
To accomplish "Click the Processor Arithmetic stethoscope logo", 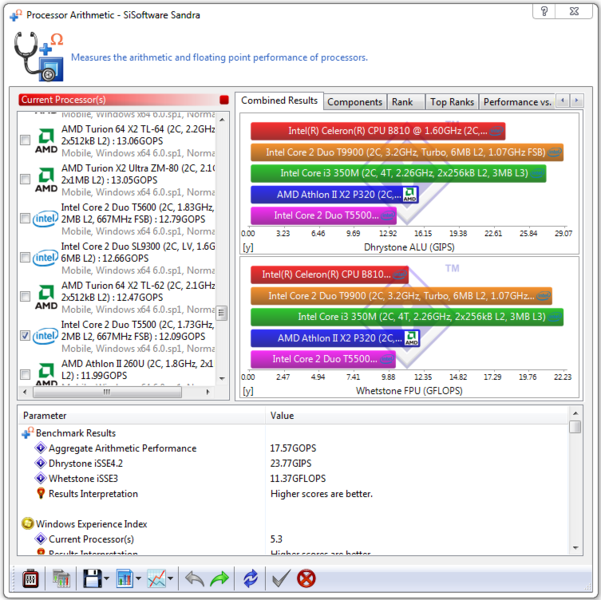I will 39,56.
